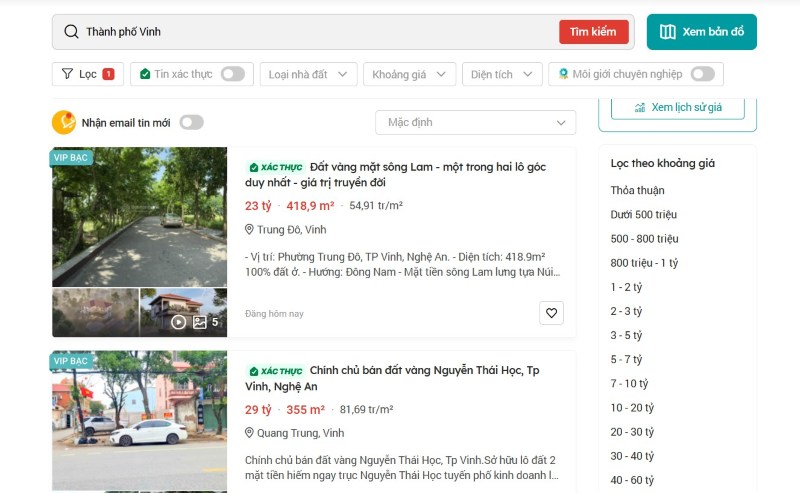
Task: Filter by 7 - 10 tỷ price
Action: pyautogui.click(x=629, y=383)
